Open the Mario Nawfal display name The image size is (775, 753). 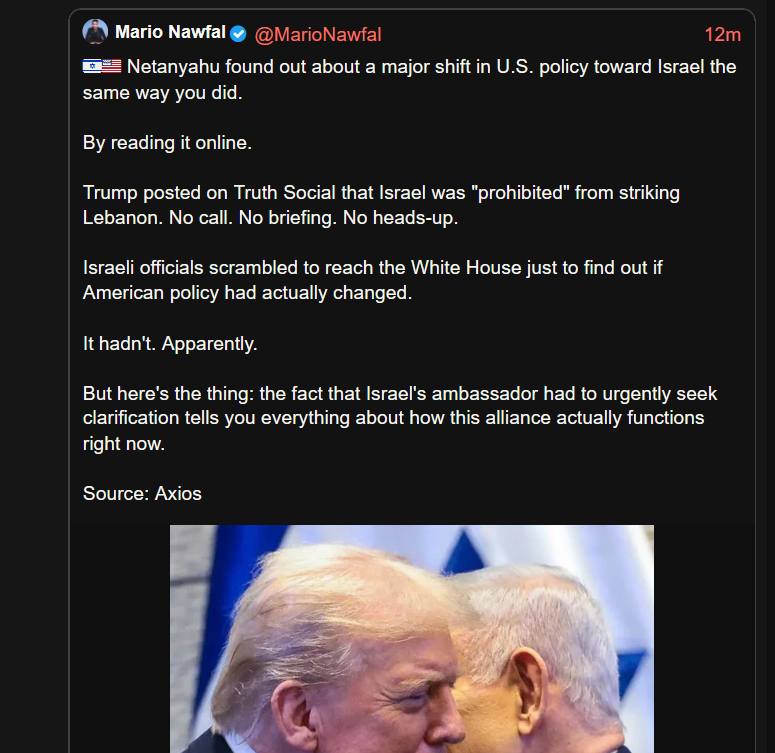point(170,33)
